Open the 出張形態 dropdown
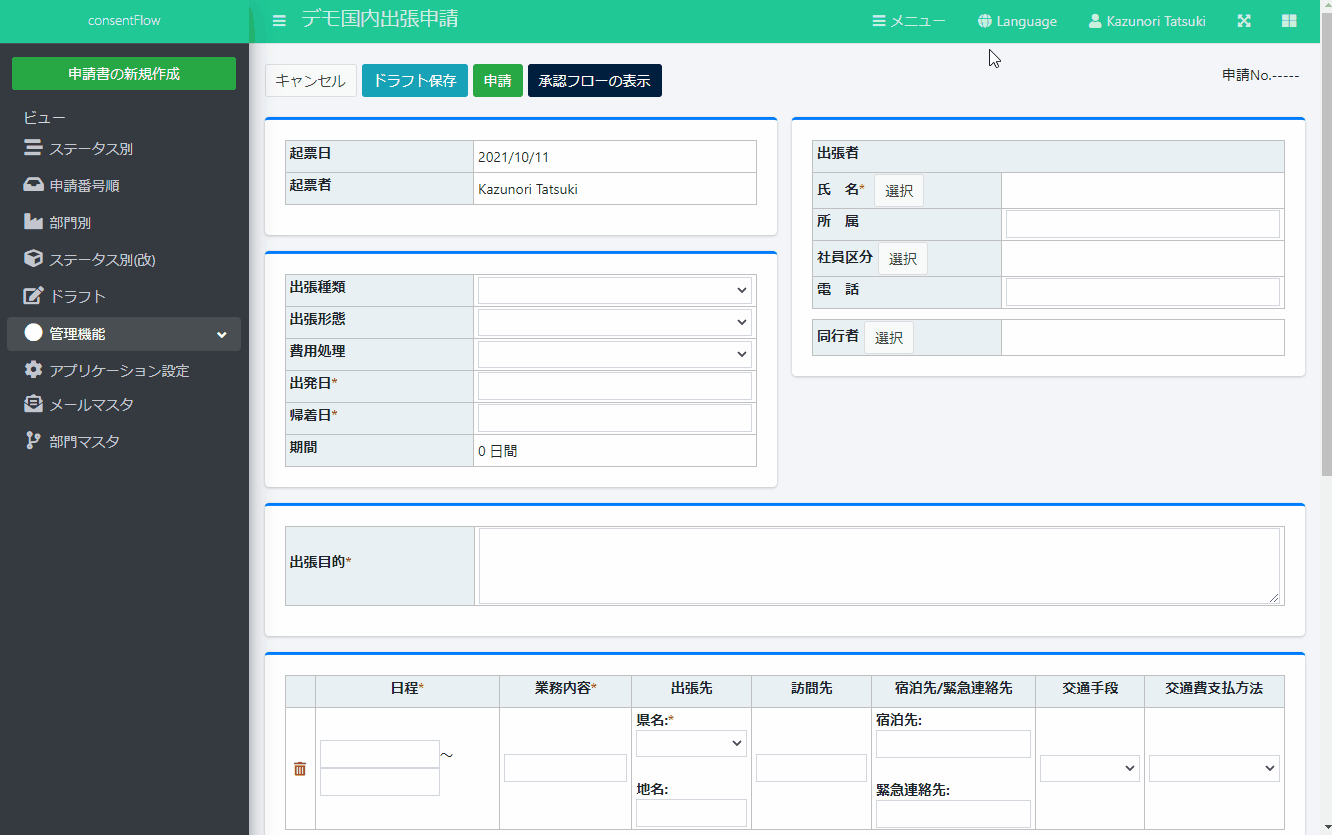 pos(615,322)
